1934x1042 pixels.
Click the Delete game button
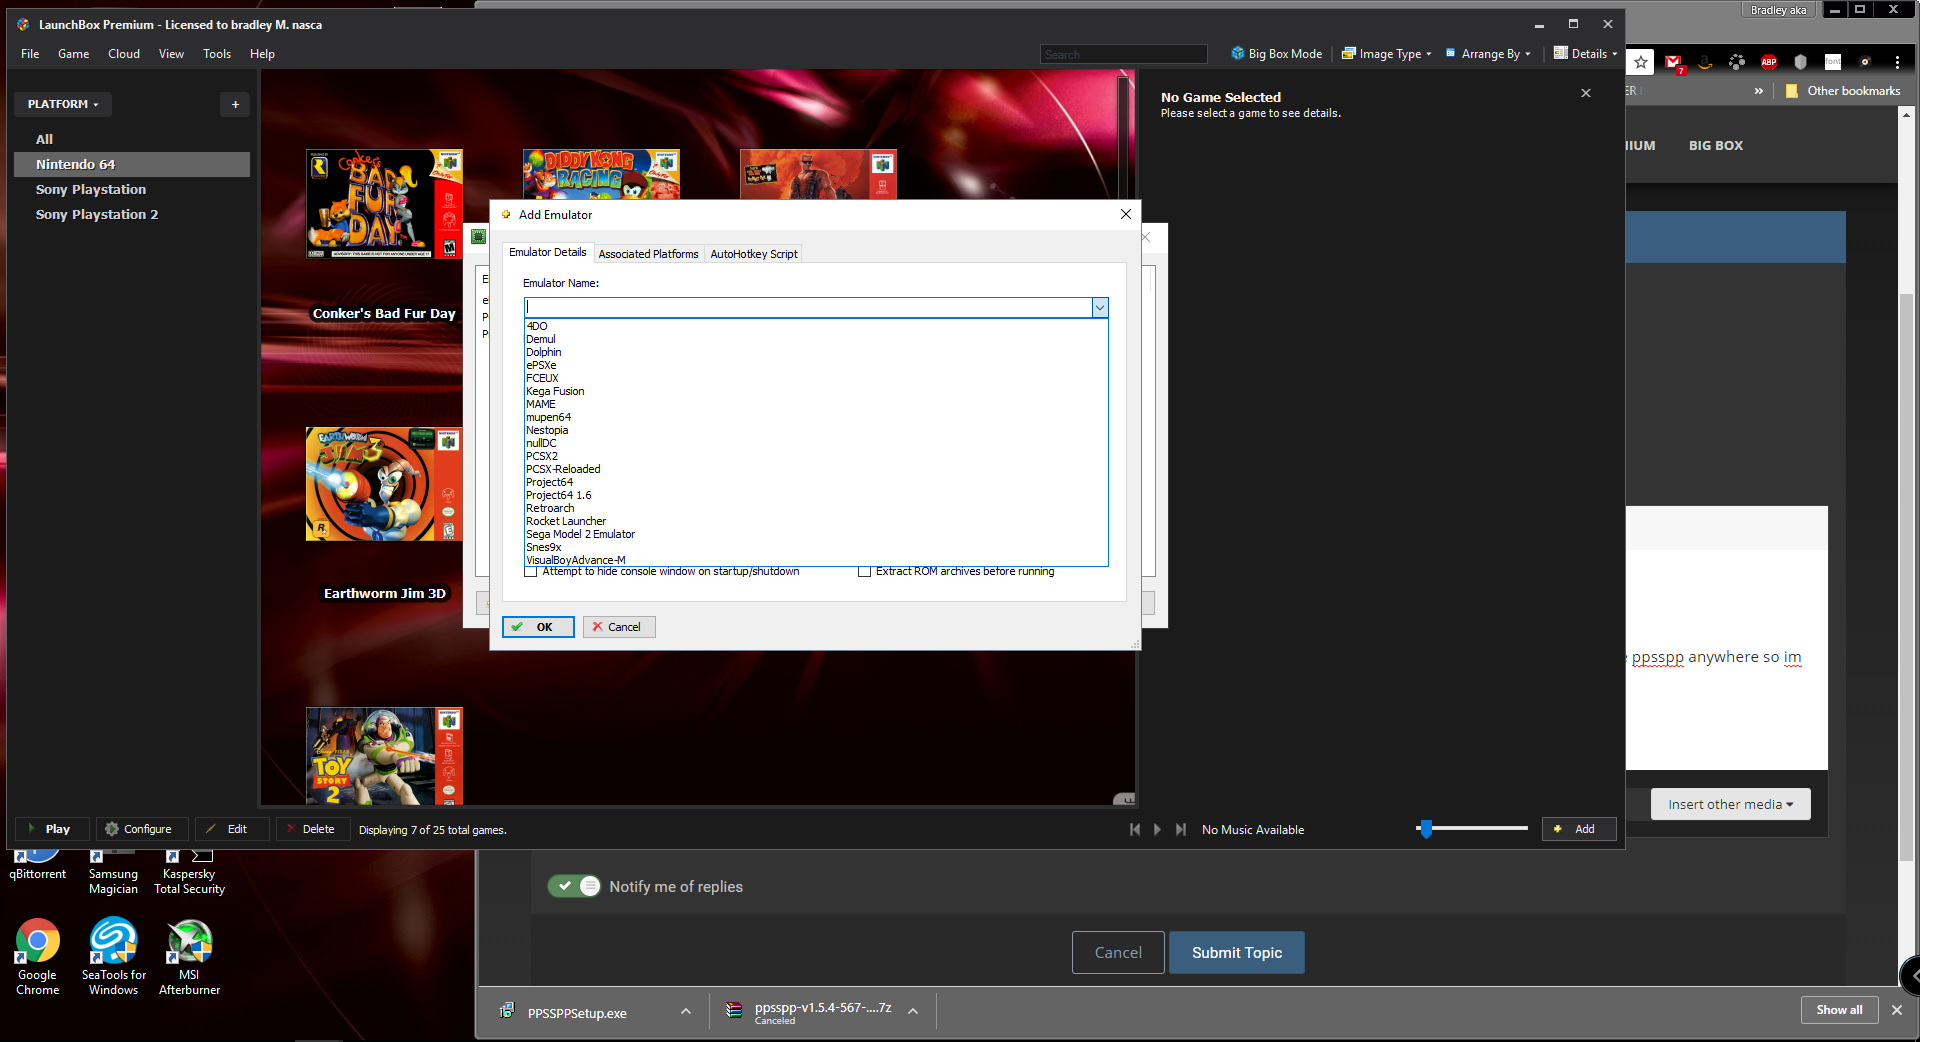313,829
